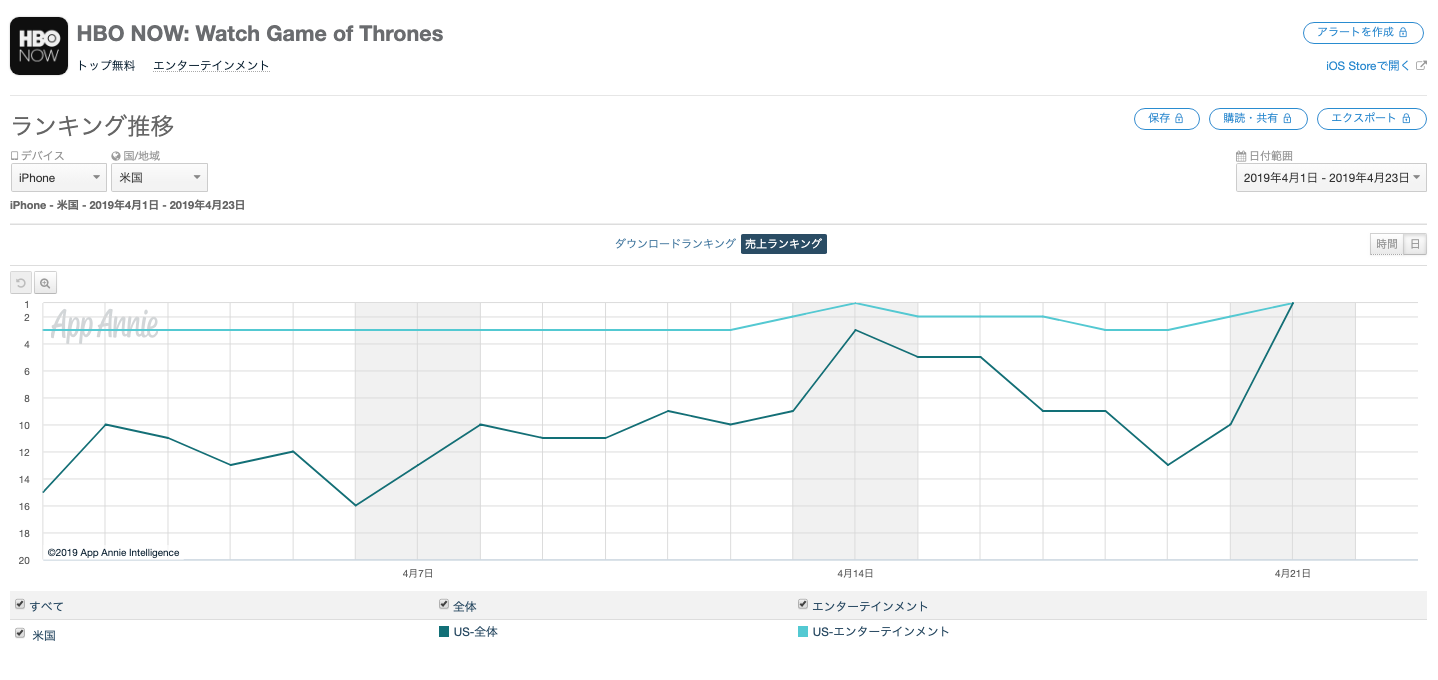Click the dark line peak at April 14
Image resolution: width=1438 pixels, height=680 pixels.
point(855,330)
